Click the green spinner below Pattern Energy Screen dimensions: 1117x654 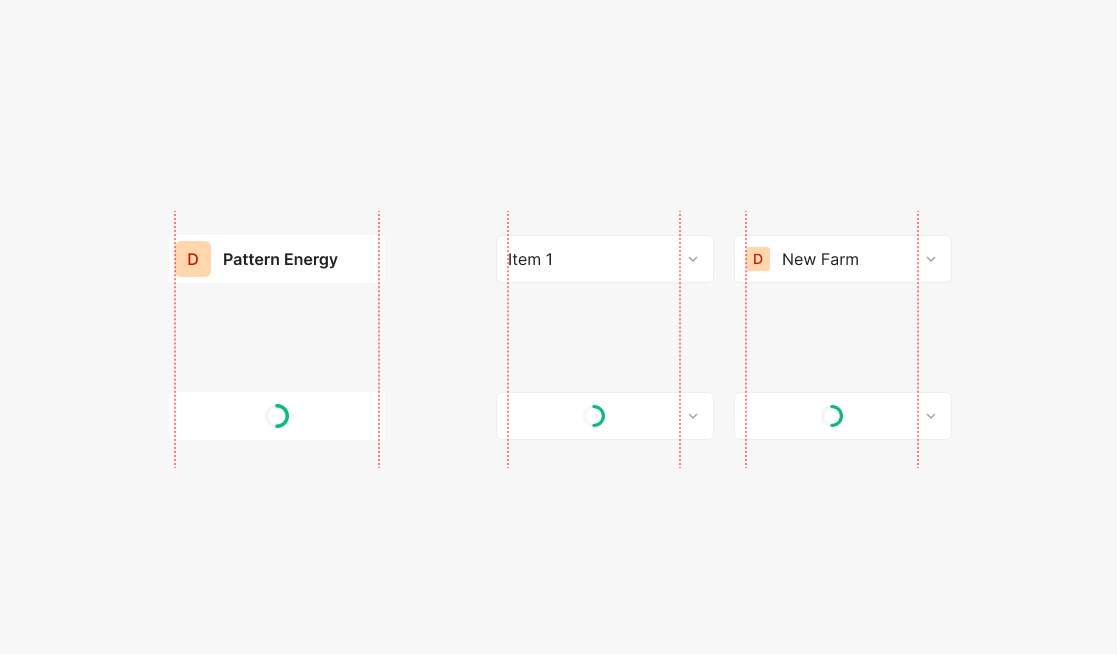pos(277,416)
